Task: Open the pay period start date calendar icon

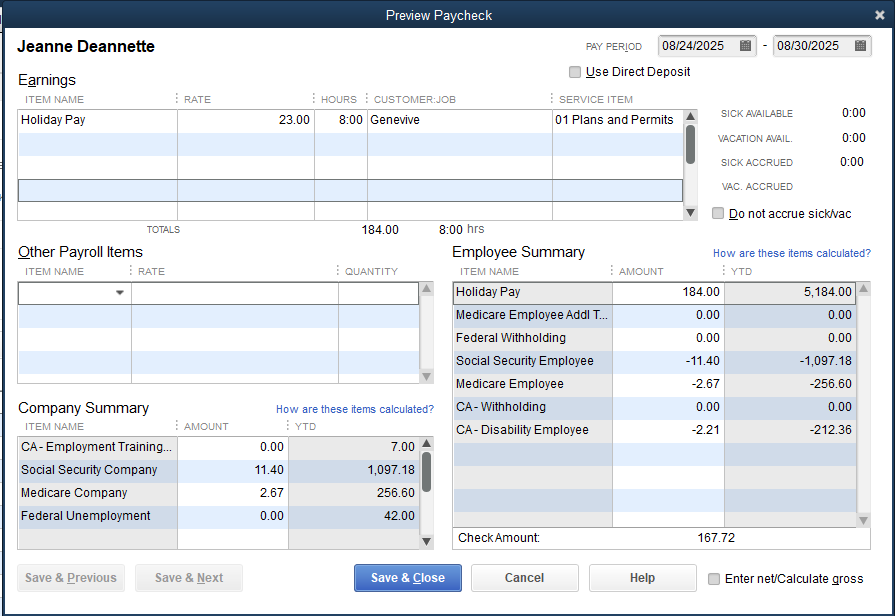Action: pos(745,46)
